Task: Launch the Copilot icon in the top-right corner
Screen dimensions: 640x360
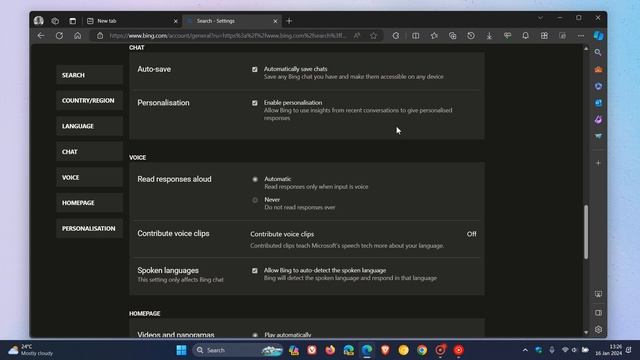Action: (598, 36)
